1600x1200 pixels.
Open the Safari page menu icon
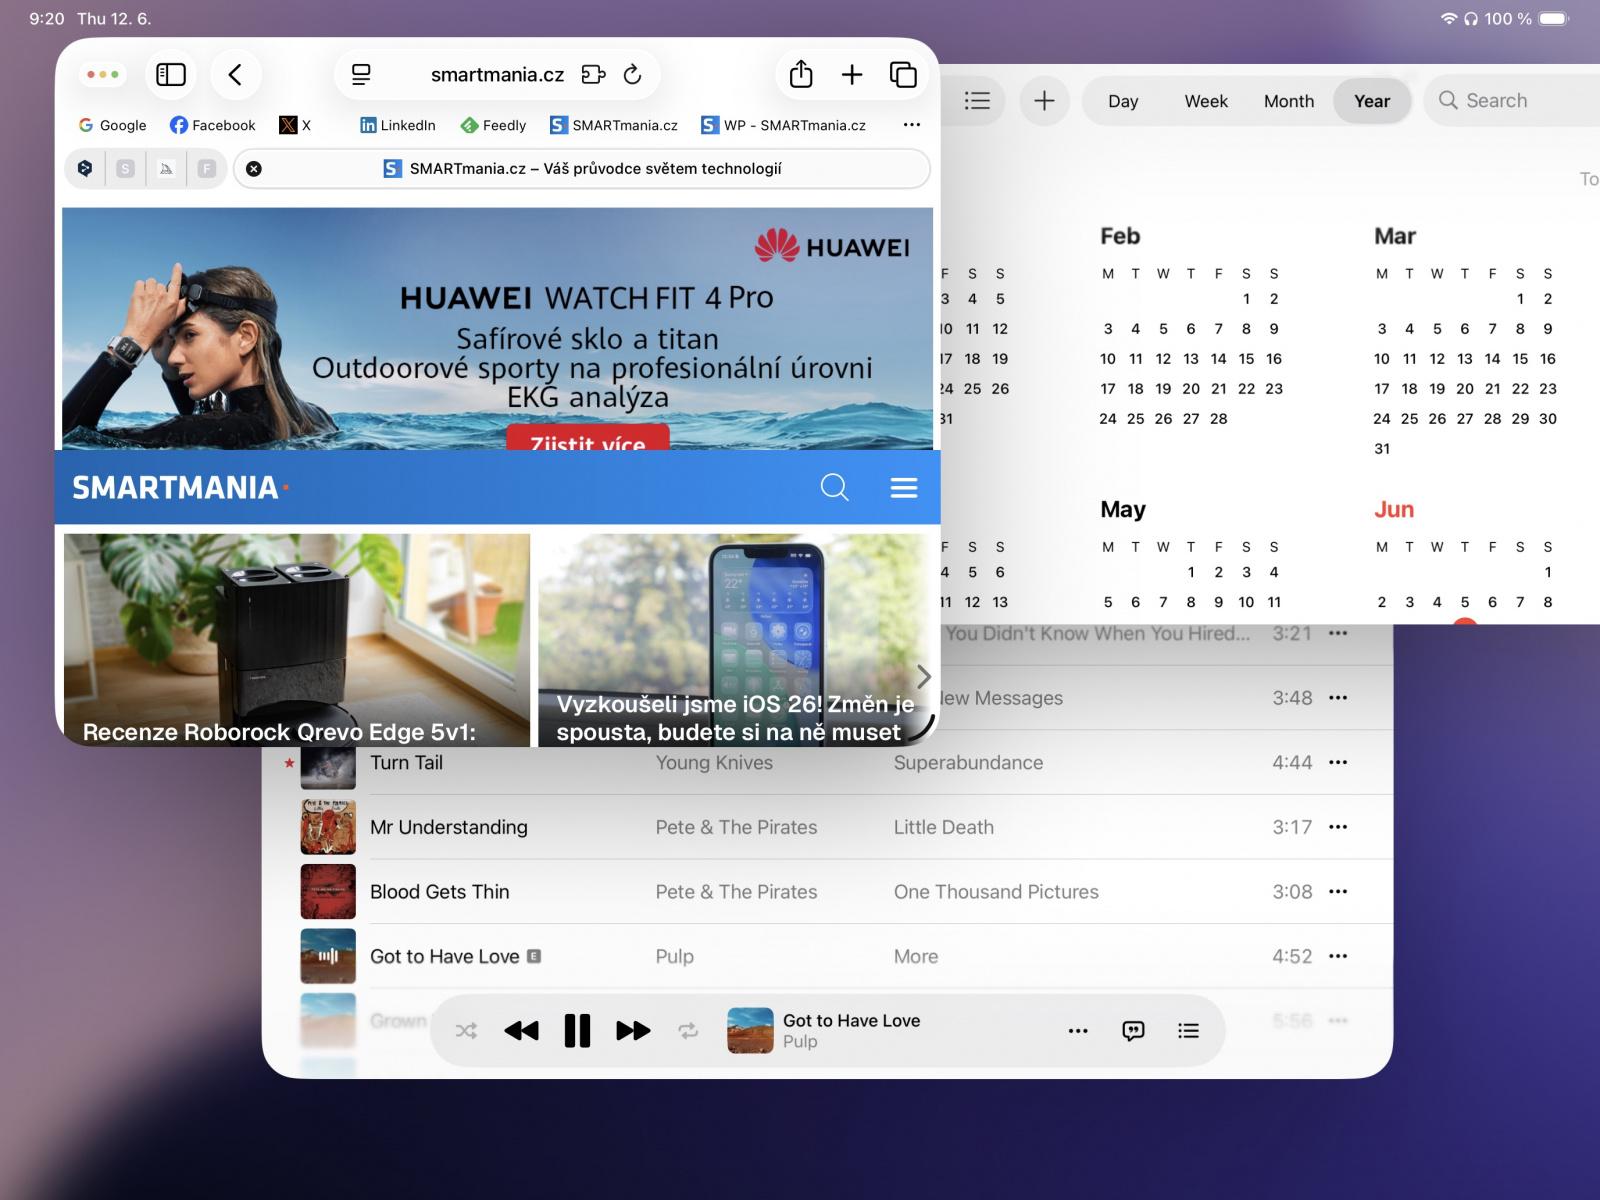(x=361, y=75)
